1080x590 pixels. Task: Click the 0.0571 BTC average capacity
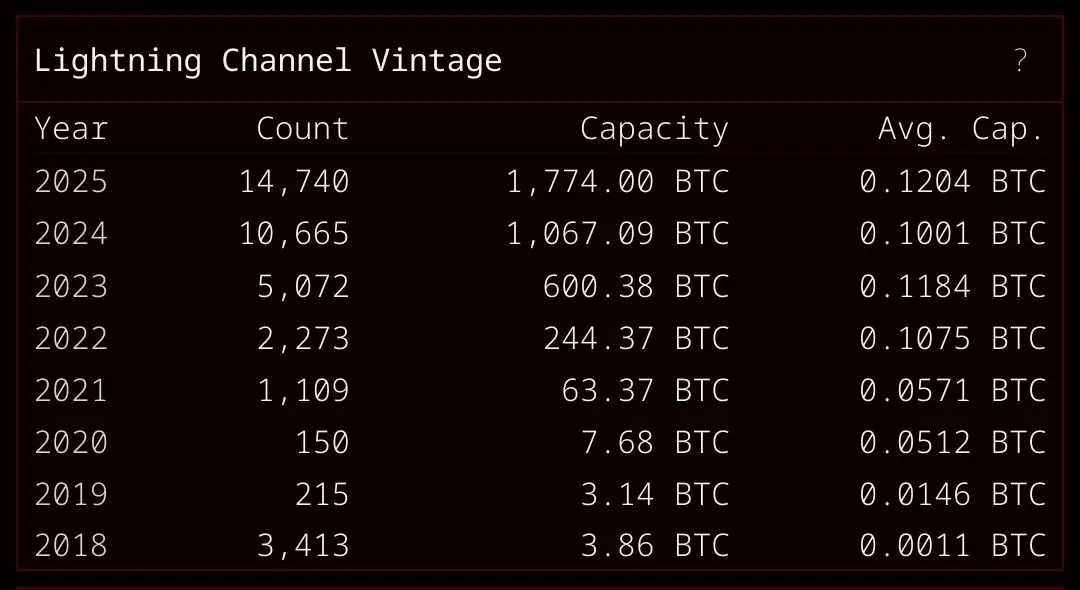[952, 390]
